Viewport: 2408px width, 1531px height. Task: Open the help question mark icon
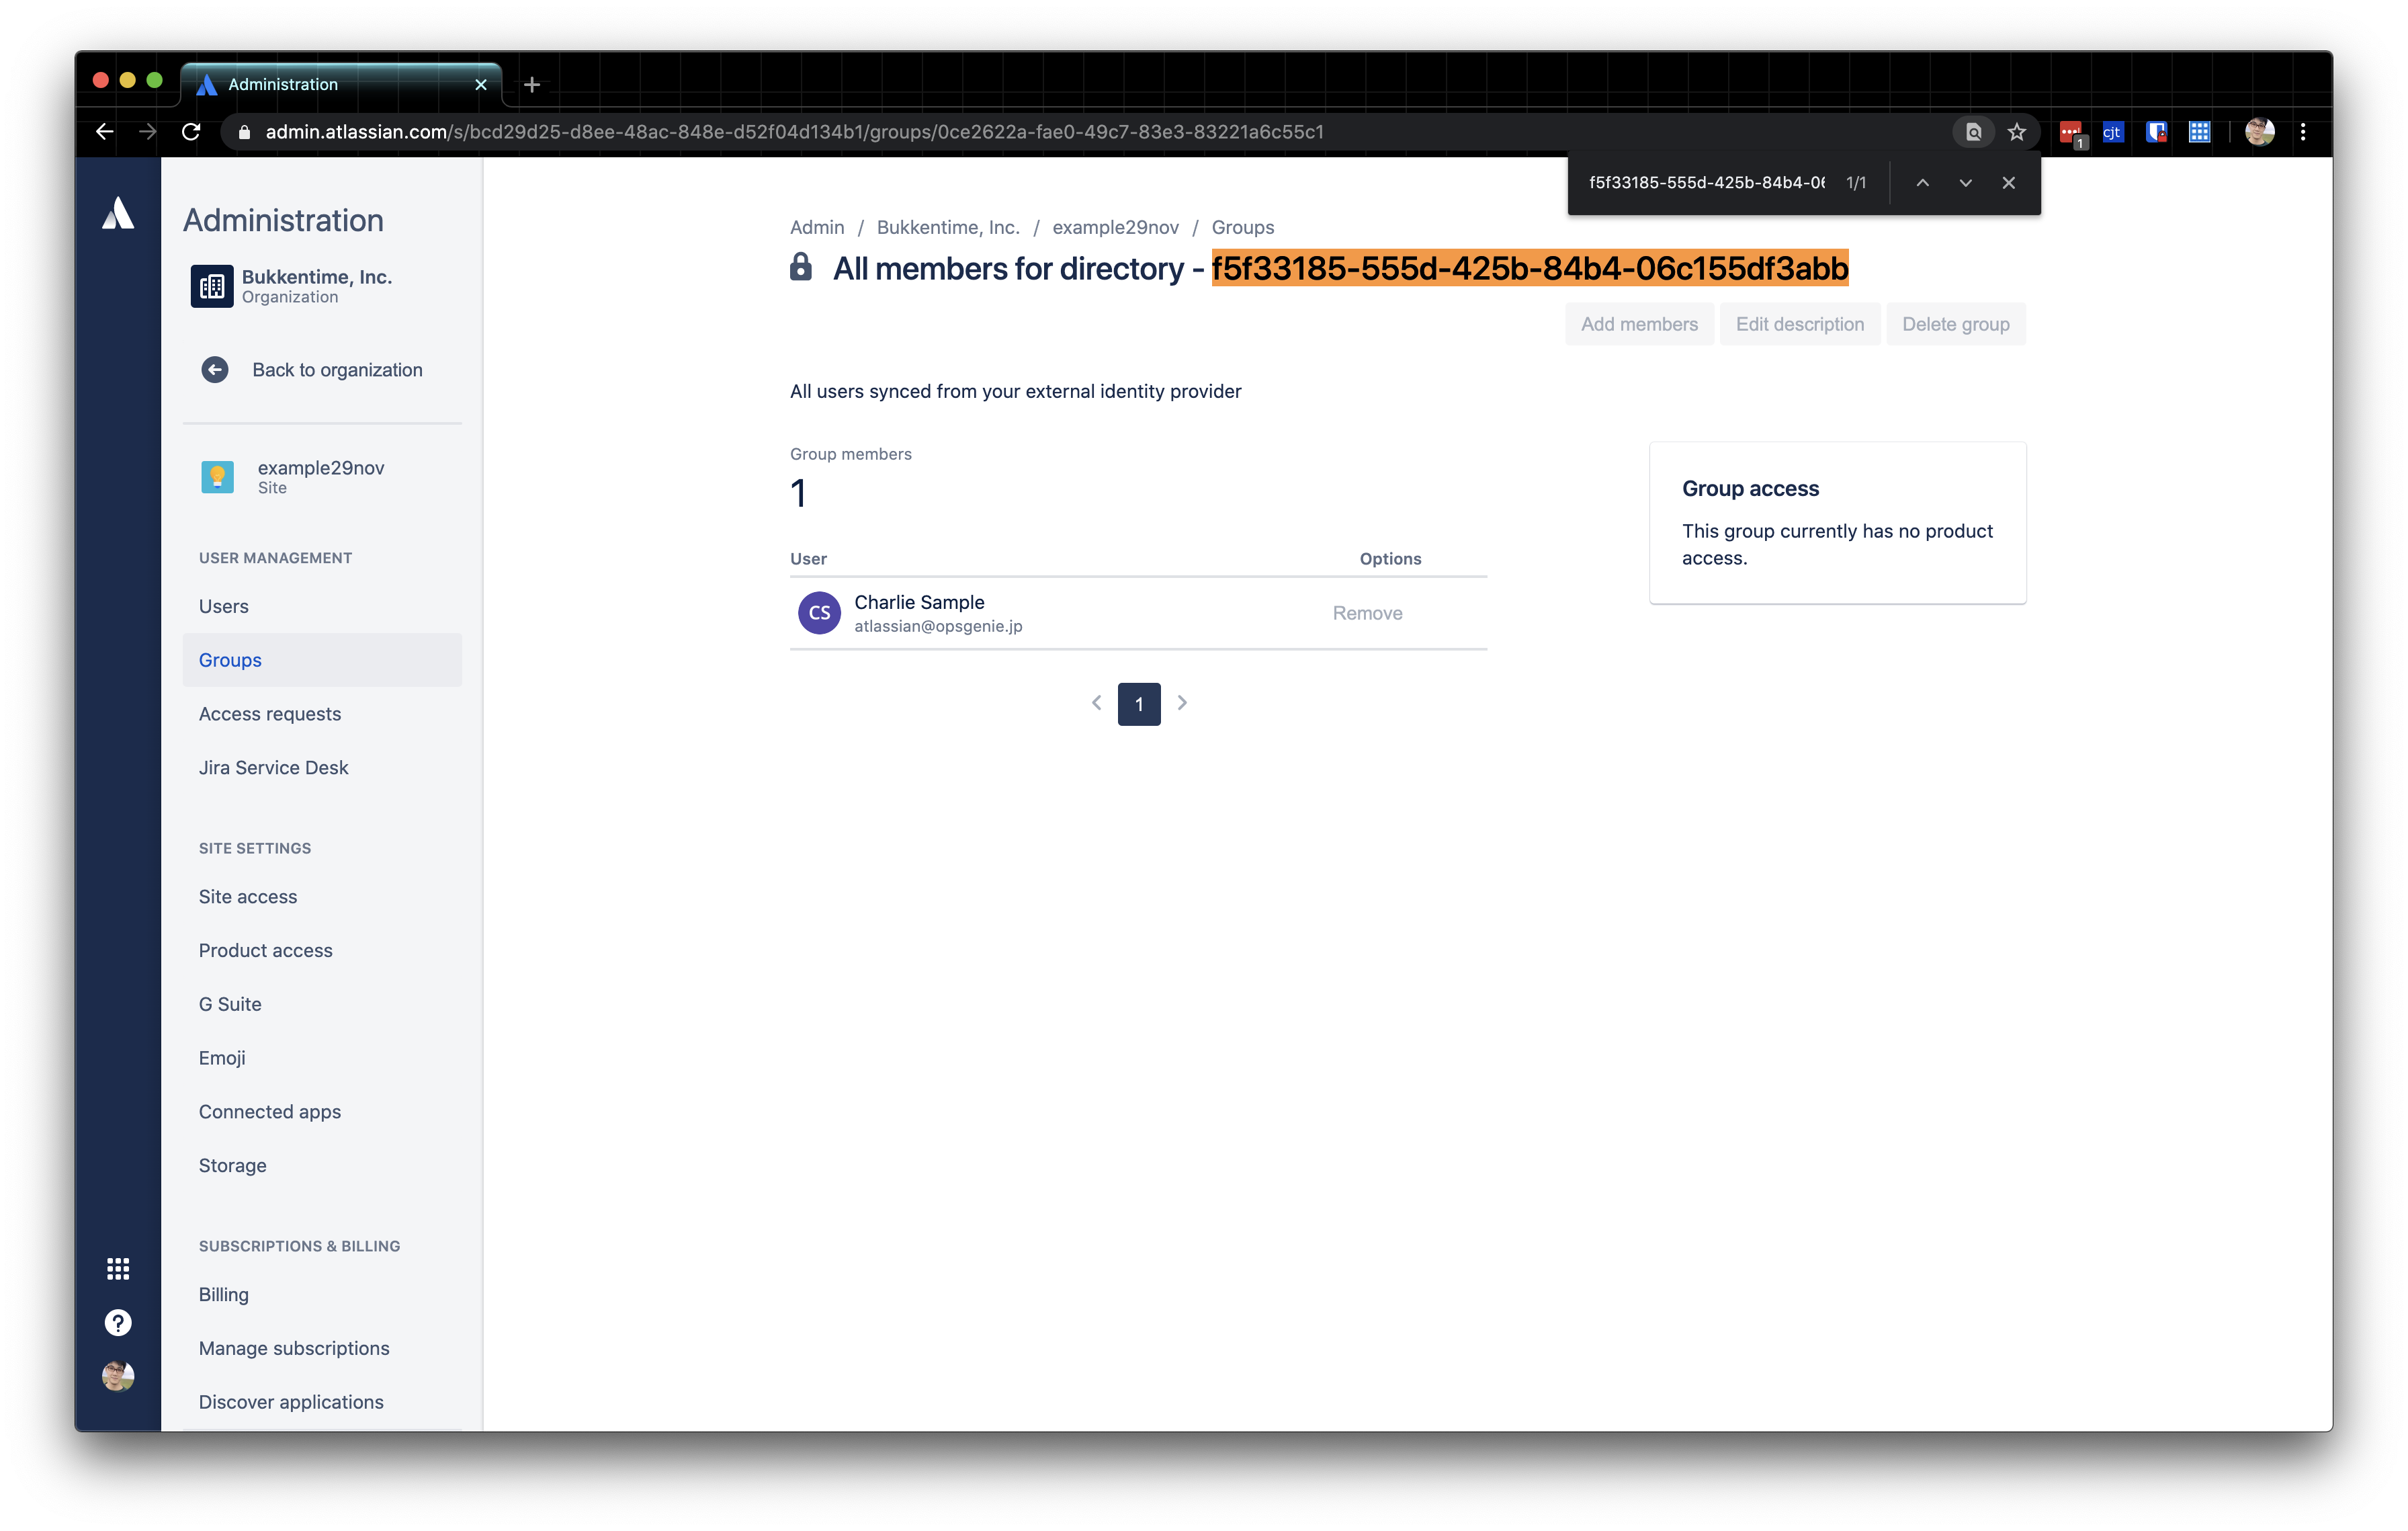118,1322
